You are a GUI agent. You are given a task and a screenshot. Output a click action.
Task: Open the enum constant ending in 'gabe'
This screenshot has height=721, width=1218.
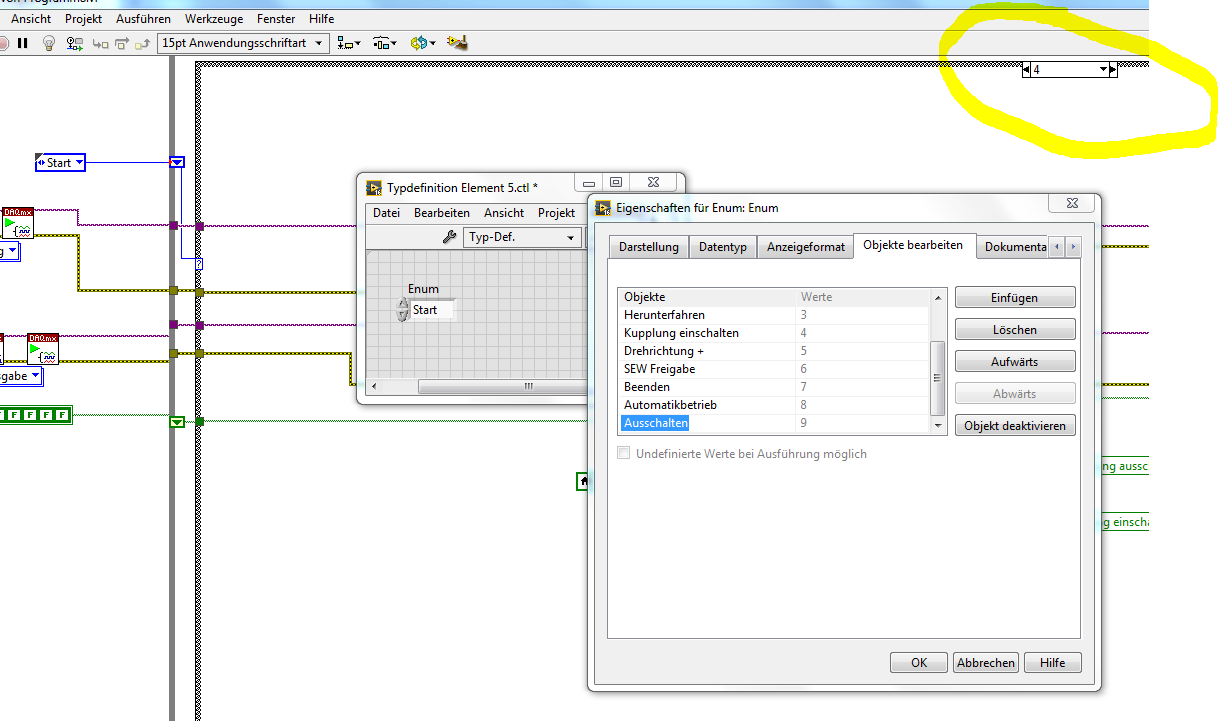(x=21, y=376)
